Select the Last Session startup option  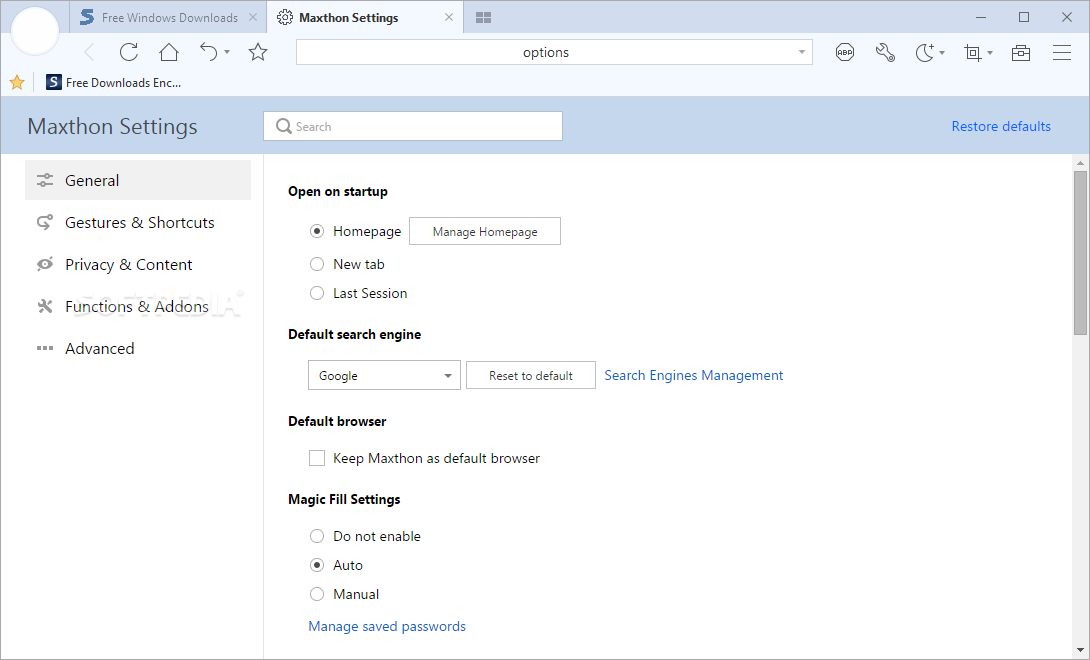tap(317, 293)
